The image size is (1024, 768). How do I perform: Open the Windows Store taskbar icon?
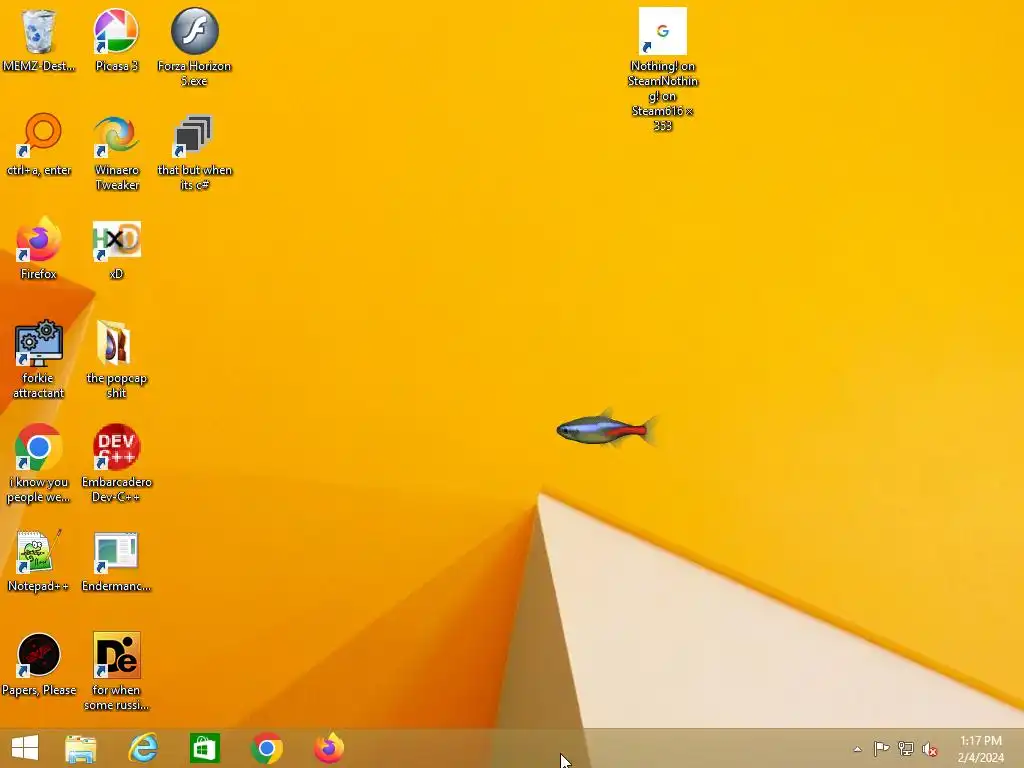[x=204, y=748]
